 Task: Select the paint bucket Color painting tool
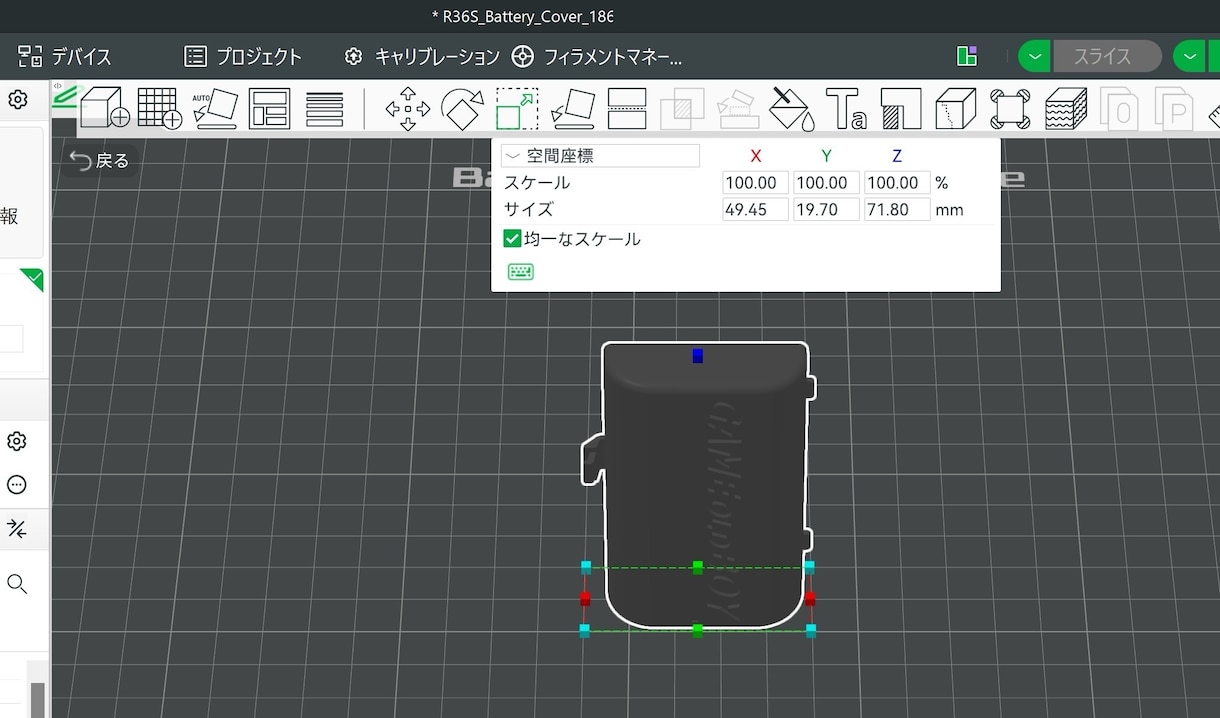coord(792,108)
